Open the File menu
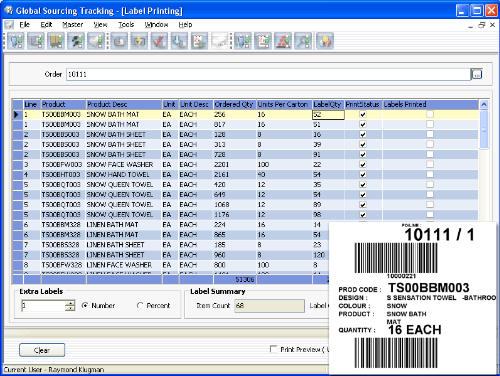This screenshot has height=376, width=500. coord(25,25)
